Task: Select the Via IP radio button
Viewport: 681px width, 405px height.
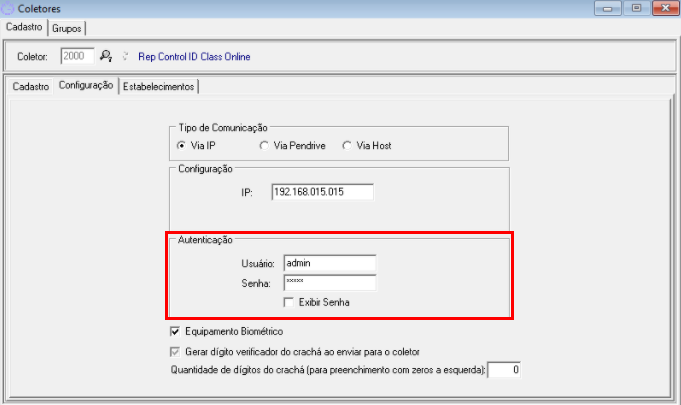Action: (181, 145)
